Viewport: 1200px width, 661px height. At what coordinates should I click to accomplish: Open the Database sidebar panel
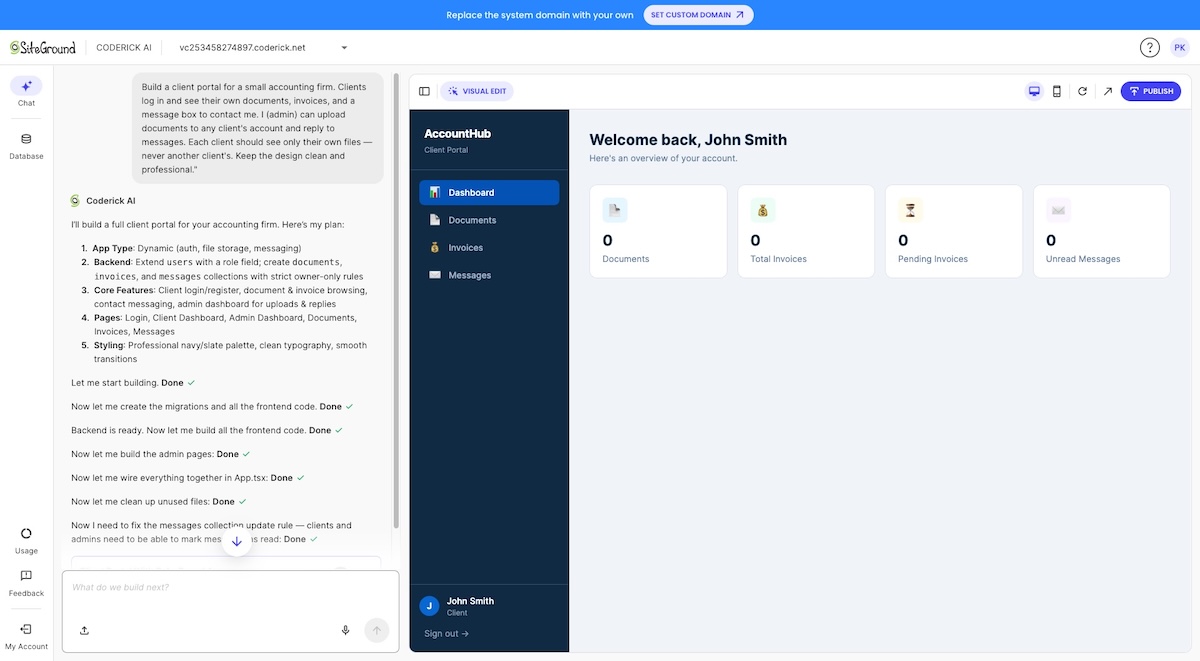26,146
